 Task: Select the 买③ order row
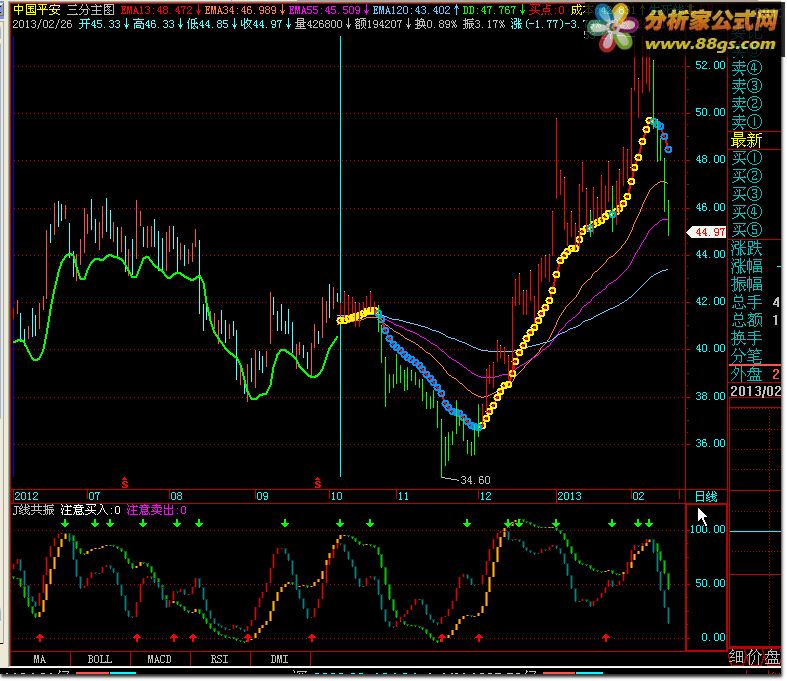pyautogui.click(x=747, y=194)
